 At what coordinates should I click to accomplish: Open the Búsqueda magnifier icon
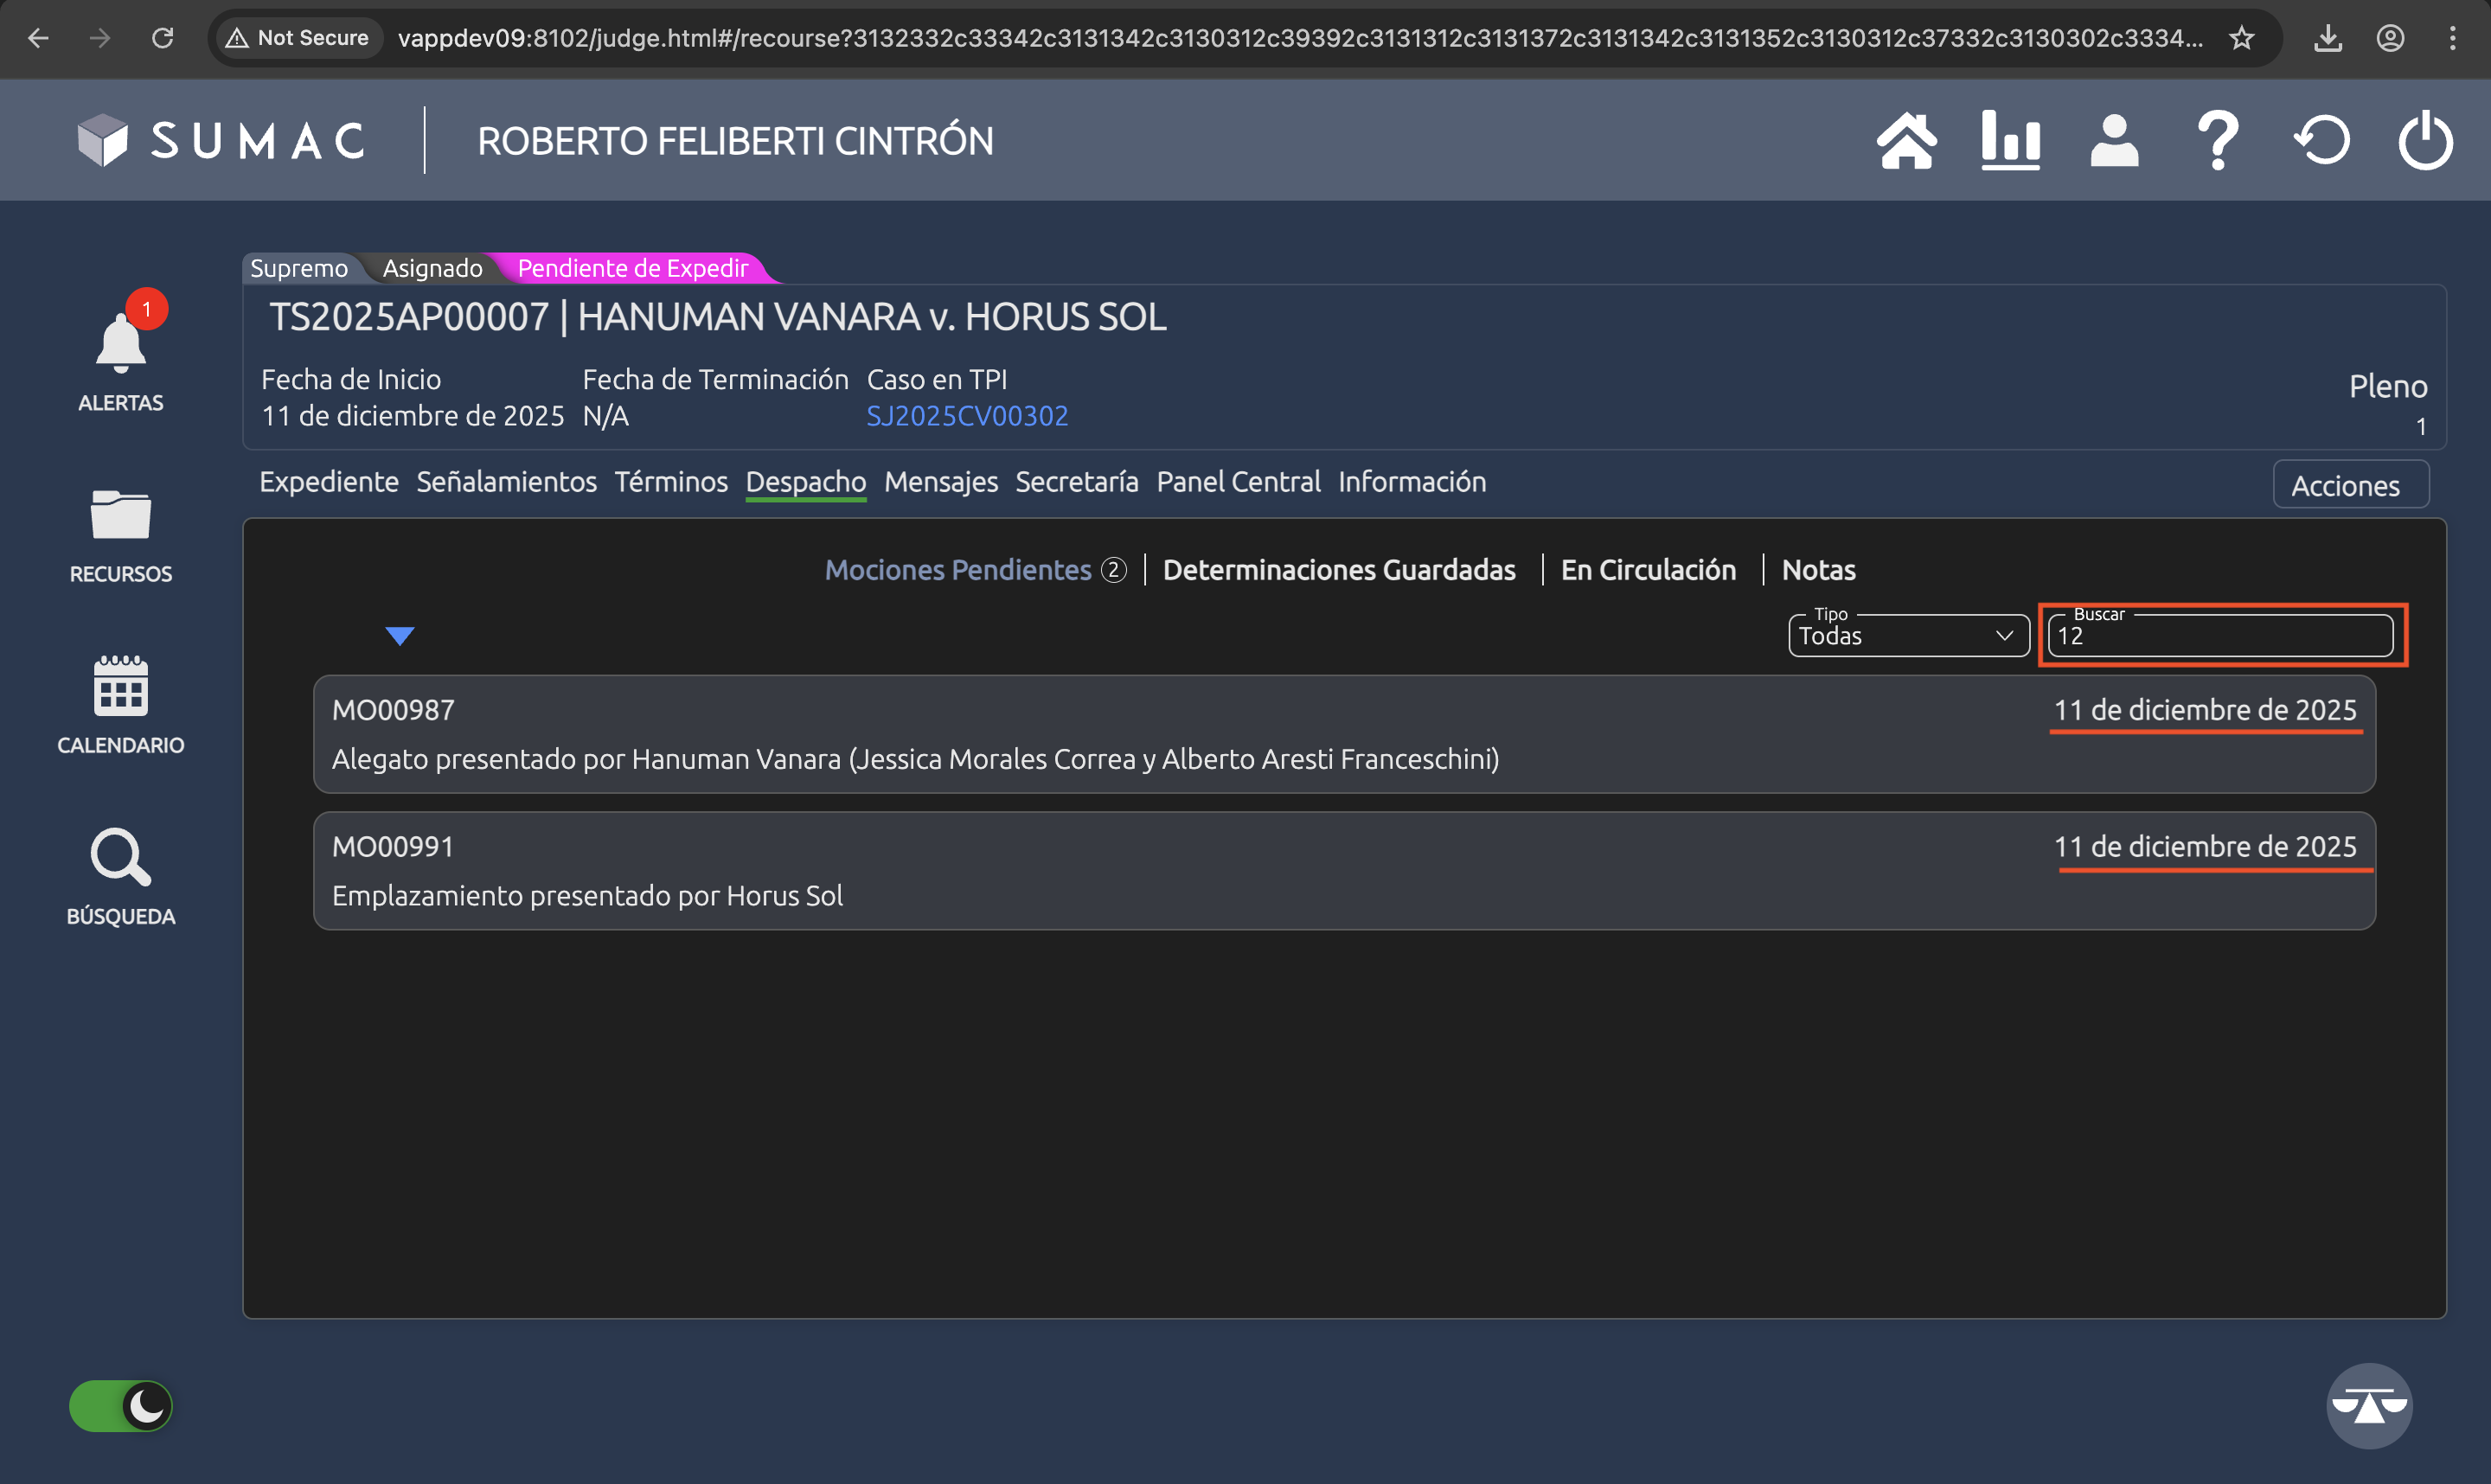120,858
